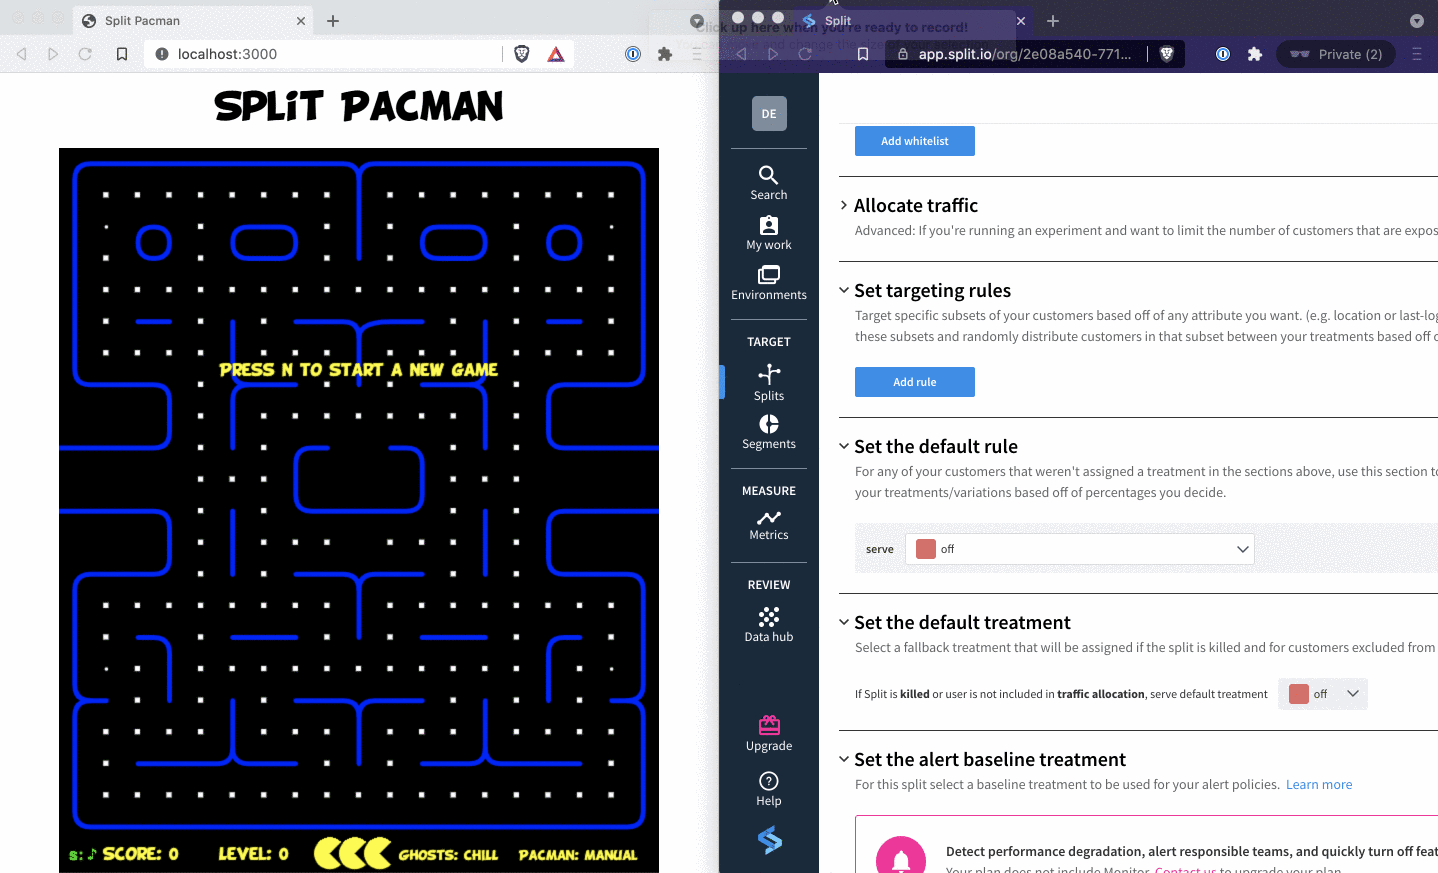Bookmark the app.split.io page
This screenshot has width=1438, height=873.
tap(862, 54)
